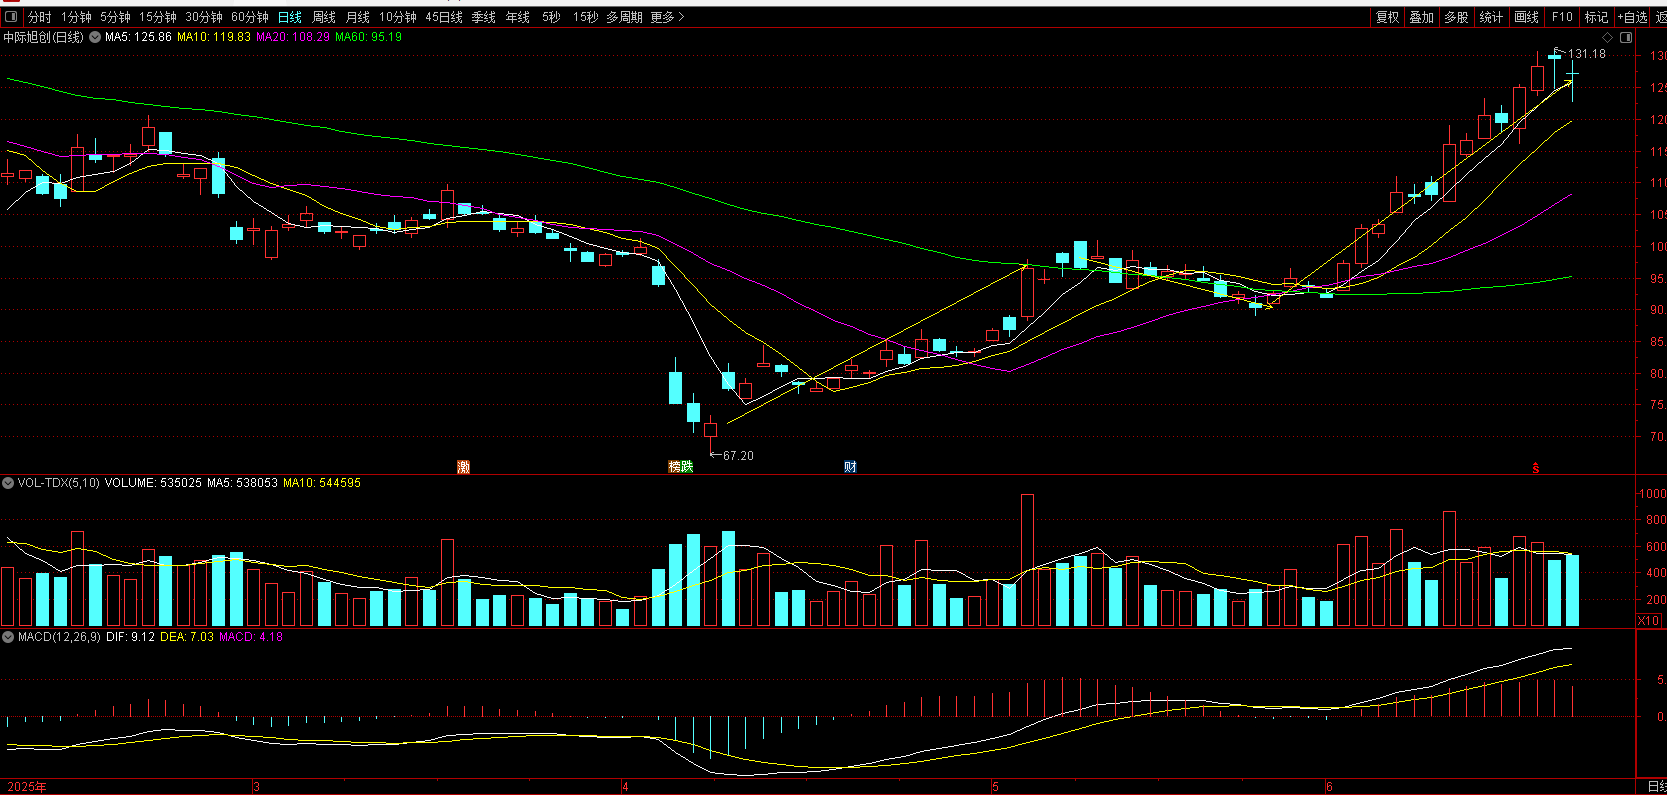1667x795 pixels.
Task: Select the 60分钟 period
Action: pos(250,17)
